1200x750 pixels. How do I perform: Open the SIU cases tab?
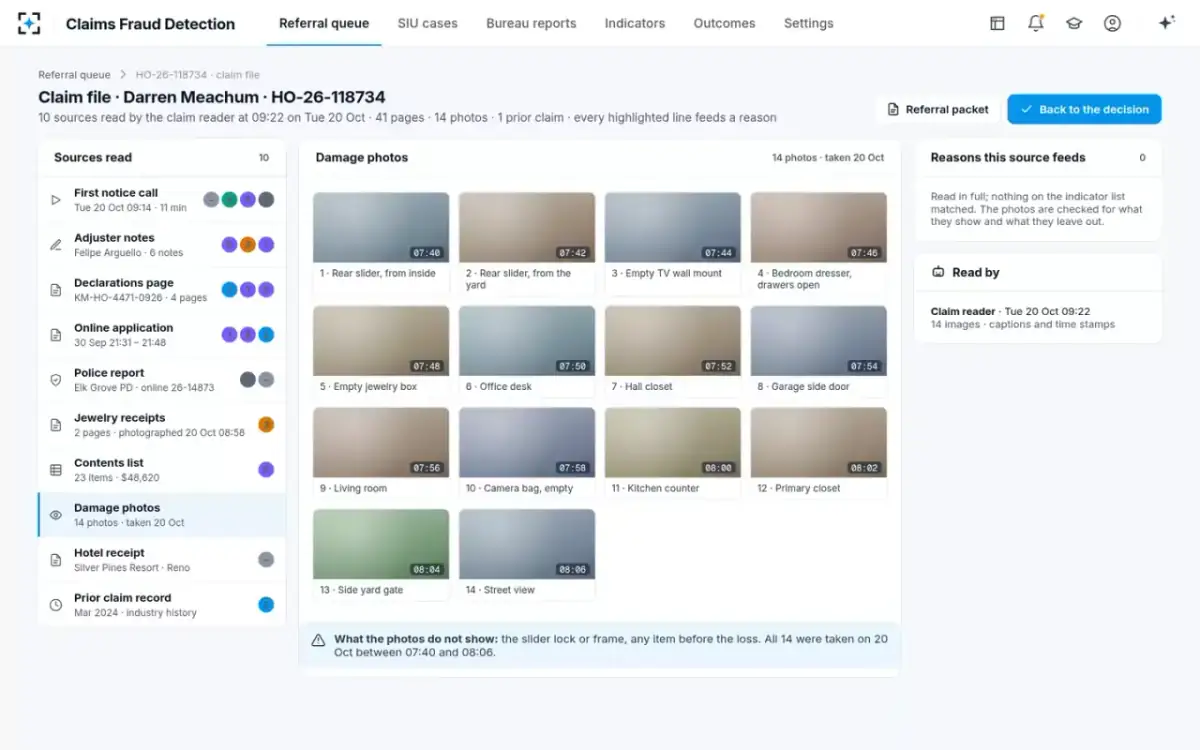(x=427, y=23)
